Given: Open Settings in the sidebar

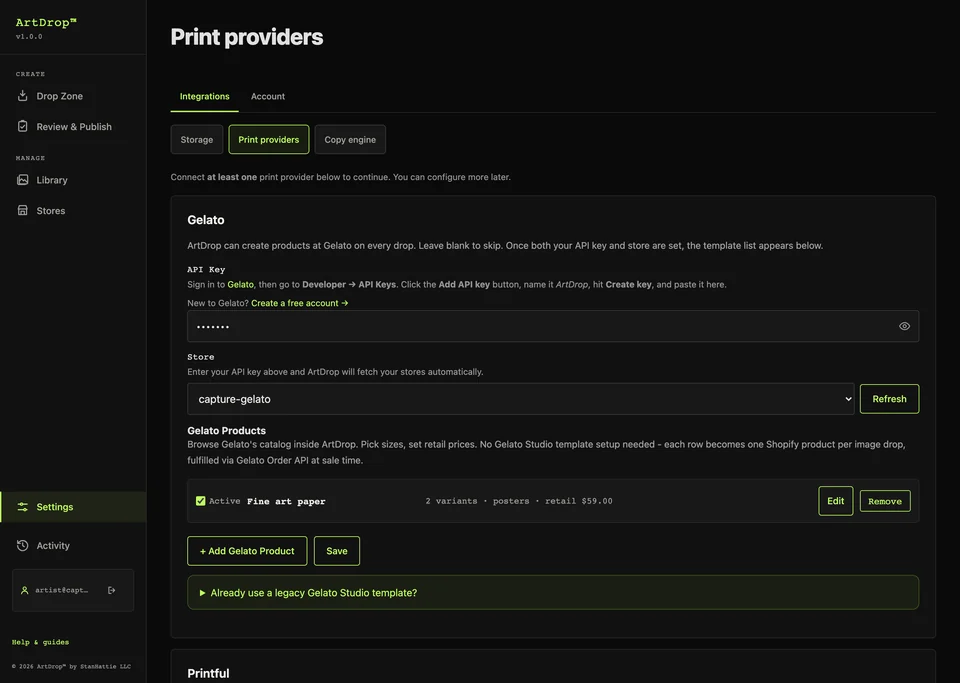Looking at the screenshot, I should [x=73, y=507].
